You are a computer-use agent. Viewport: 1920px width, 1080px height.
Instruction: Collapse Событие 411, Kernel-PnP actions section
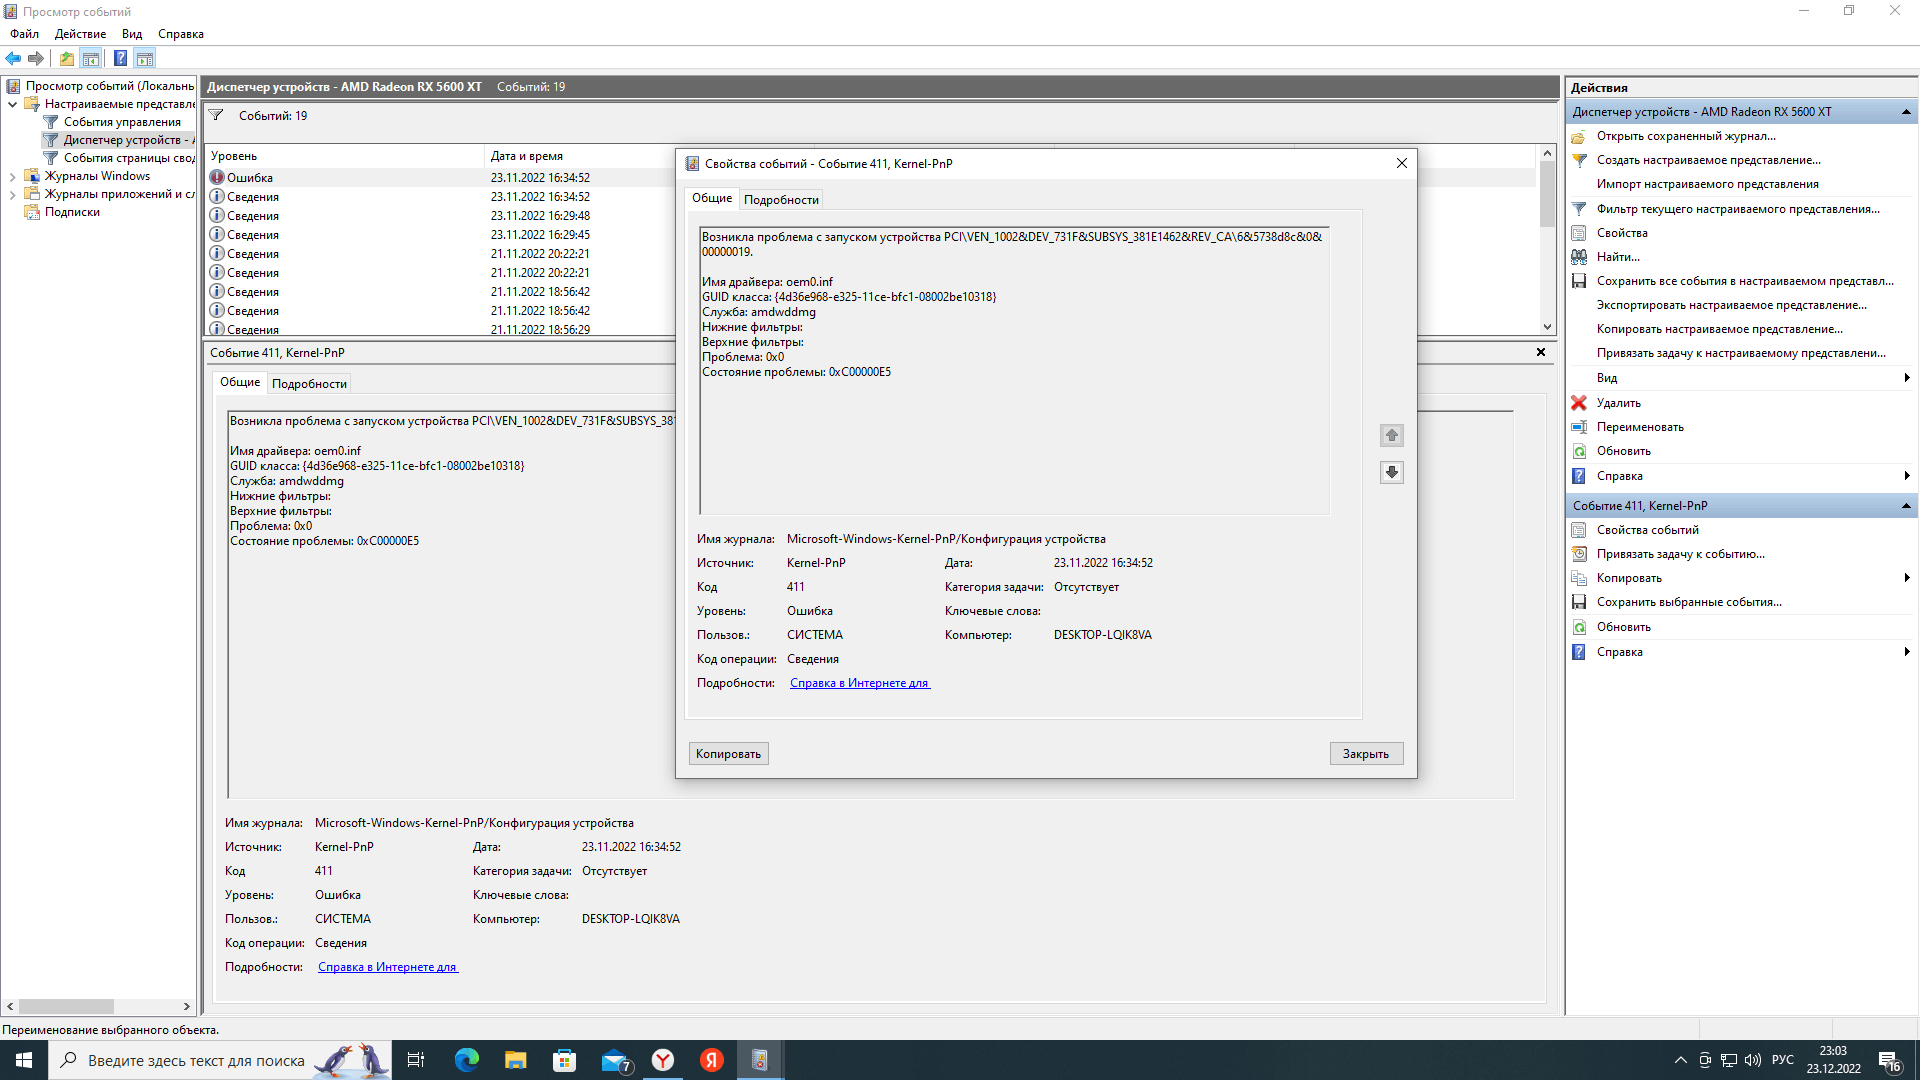[1906, 506]
